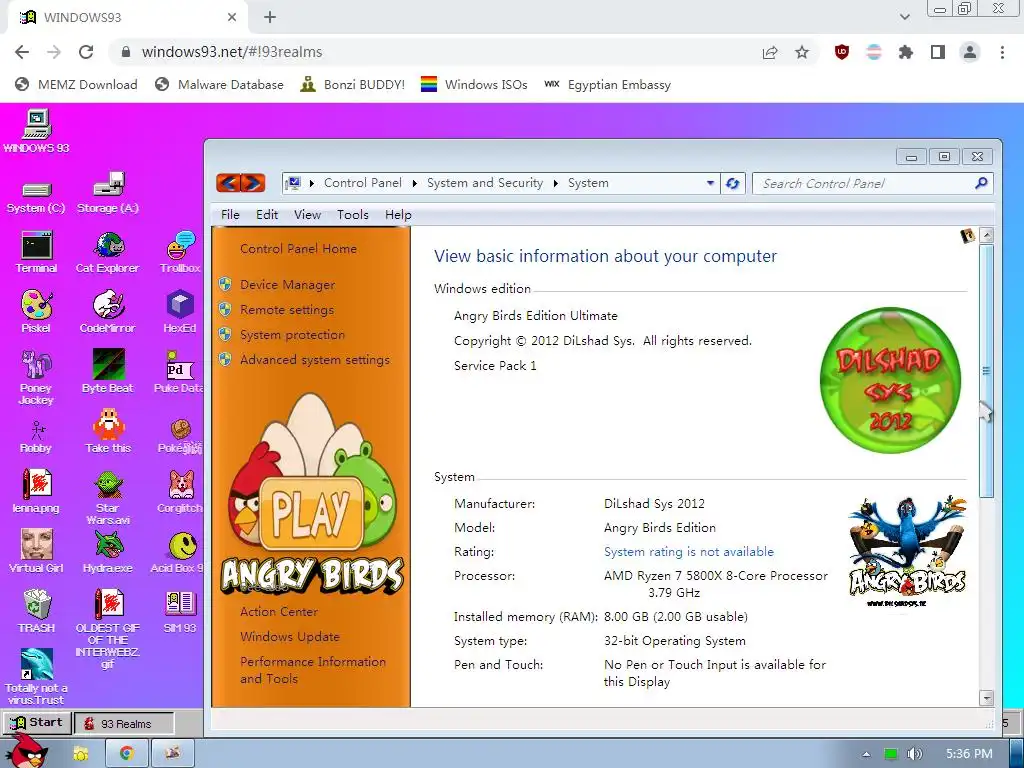
Task: Open the address bar history dropdown arrow
Action: coord(711,184)
